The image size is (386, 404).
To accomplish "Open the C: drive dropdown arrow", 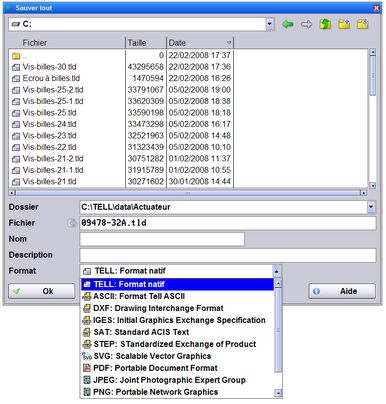I will click(x=270, y=24).
